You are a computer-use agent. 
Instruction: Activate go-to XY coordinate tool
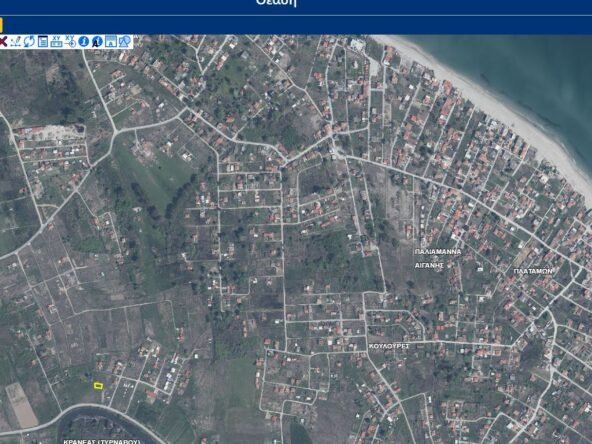(70, 41)
